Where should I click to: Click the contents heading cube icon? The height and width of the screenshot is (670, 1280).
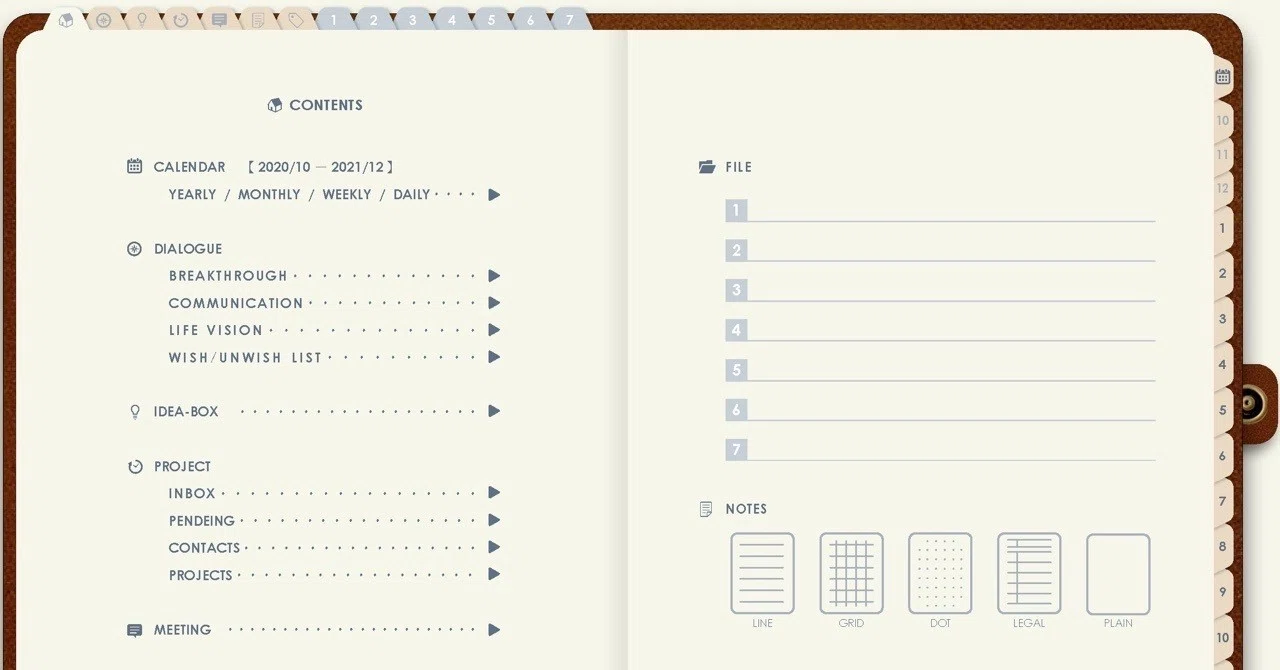pyautogui.click(x=275, y=105)
